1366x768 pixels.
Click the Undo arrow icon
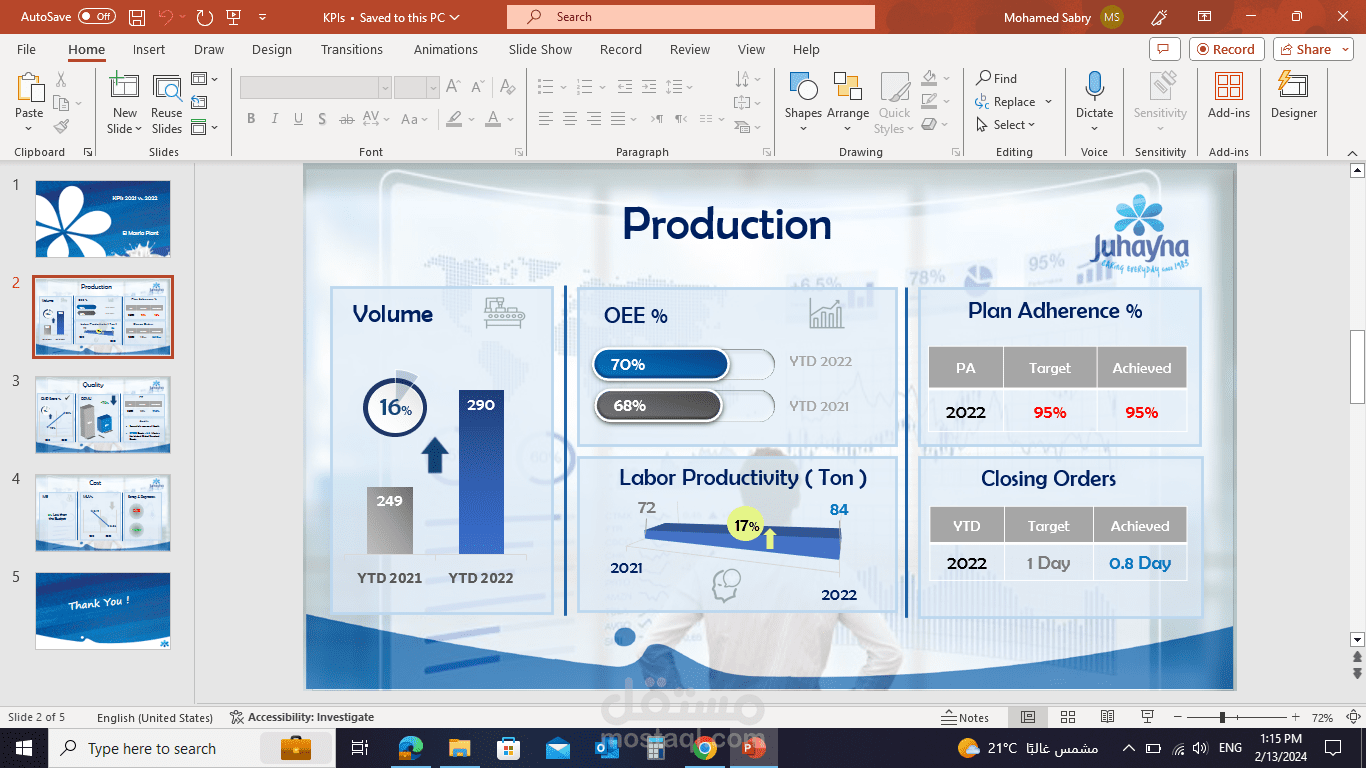click(165, 17)
